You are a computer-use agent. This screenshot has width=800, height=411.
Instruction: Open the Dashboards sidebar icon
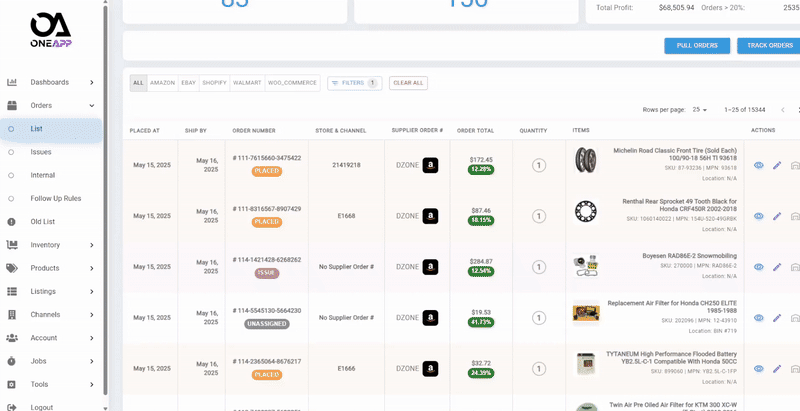(11, 82)
